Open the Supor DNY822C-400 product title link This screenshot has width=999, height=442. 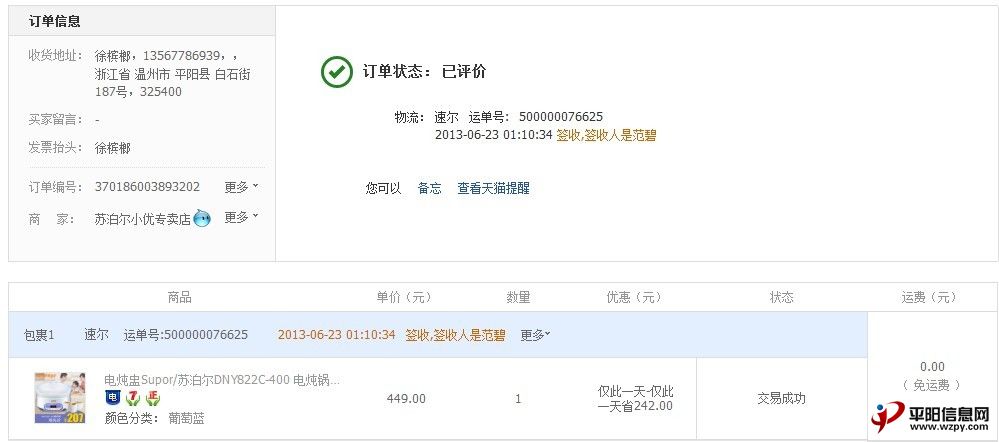coord(222,380)
